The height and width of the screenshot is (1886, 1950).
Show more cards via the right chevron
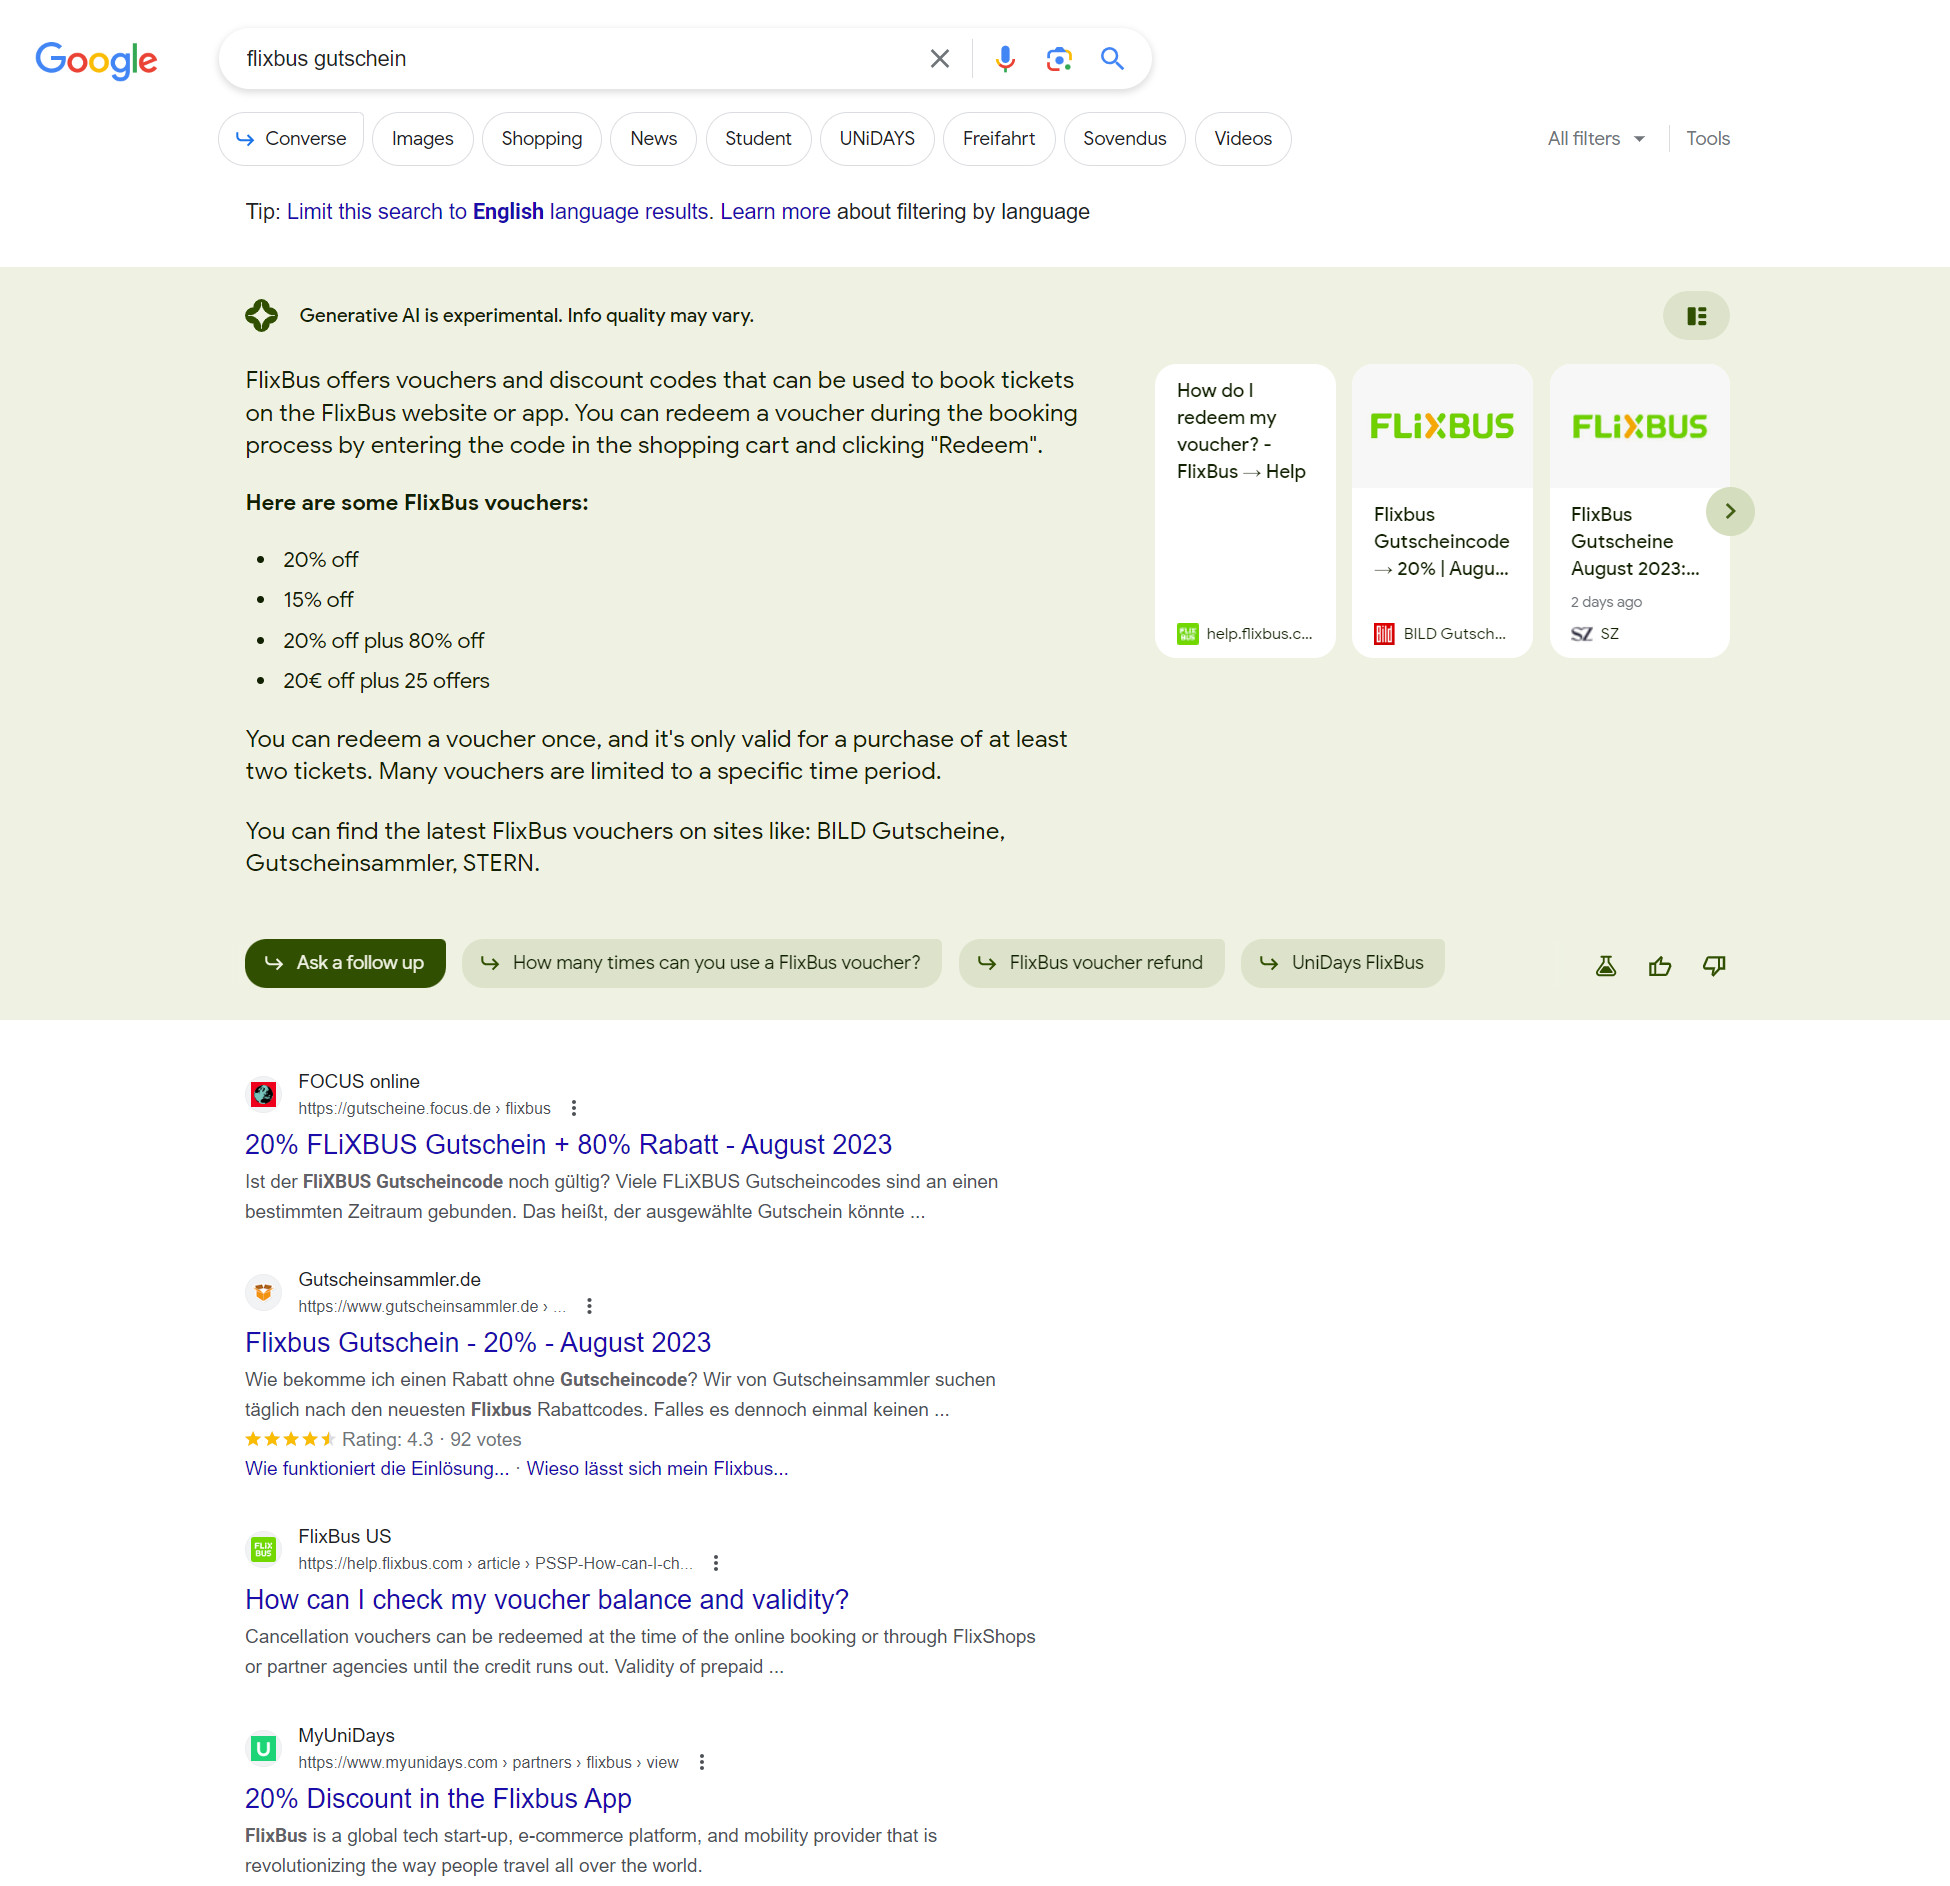point(1730,511)
